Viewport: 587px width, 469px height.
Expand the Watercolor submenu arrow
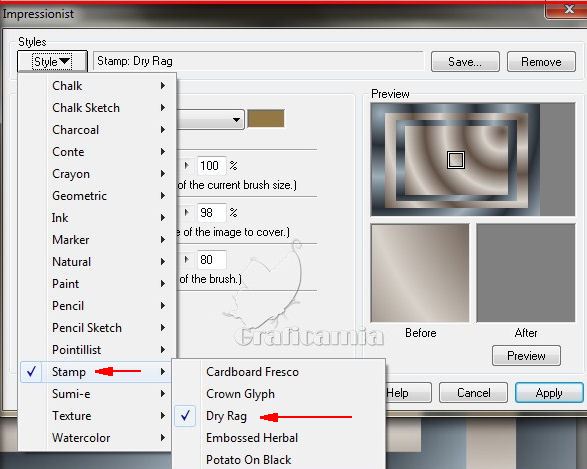click(x=163, y=438)
